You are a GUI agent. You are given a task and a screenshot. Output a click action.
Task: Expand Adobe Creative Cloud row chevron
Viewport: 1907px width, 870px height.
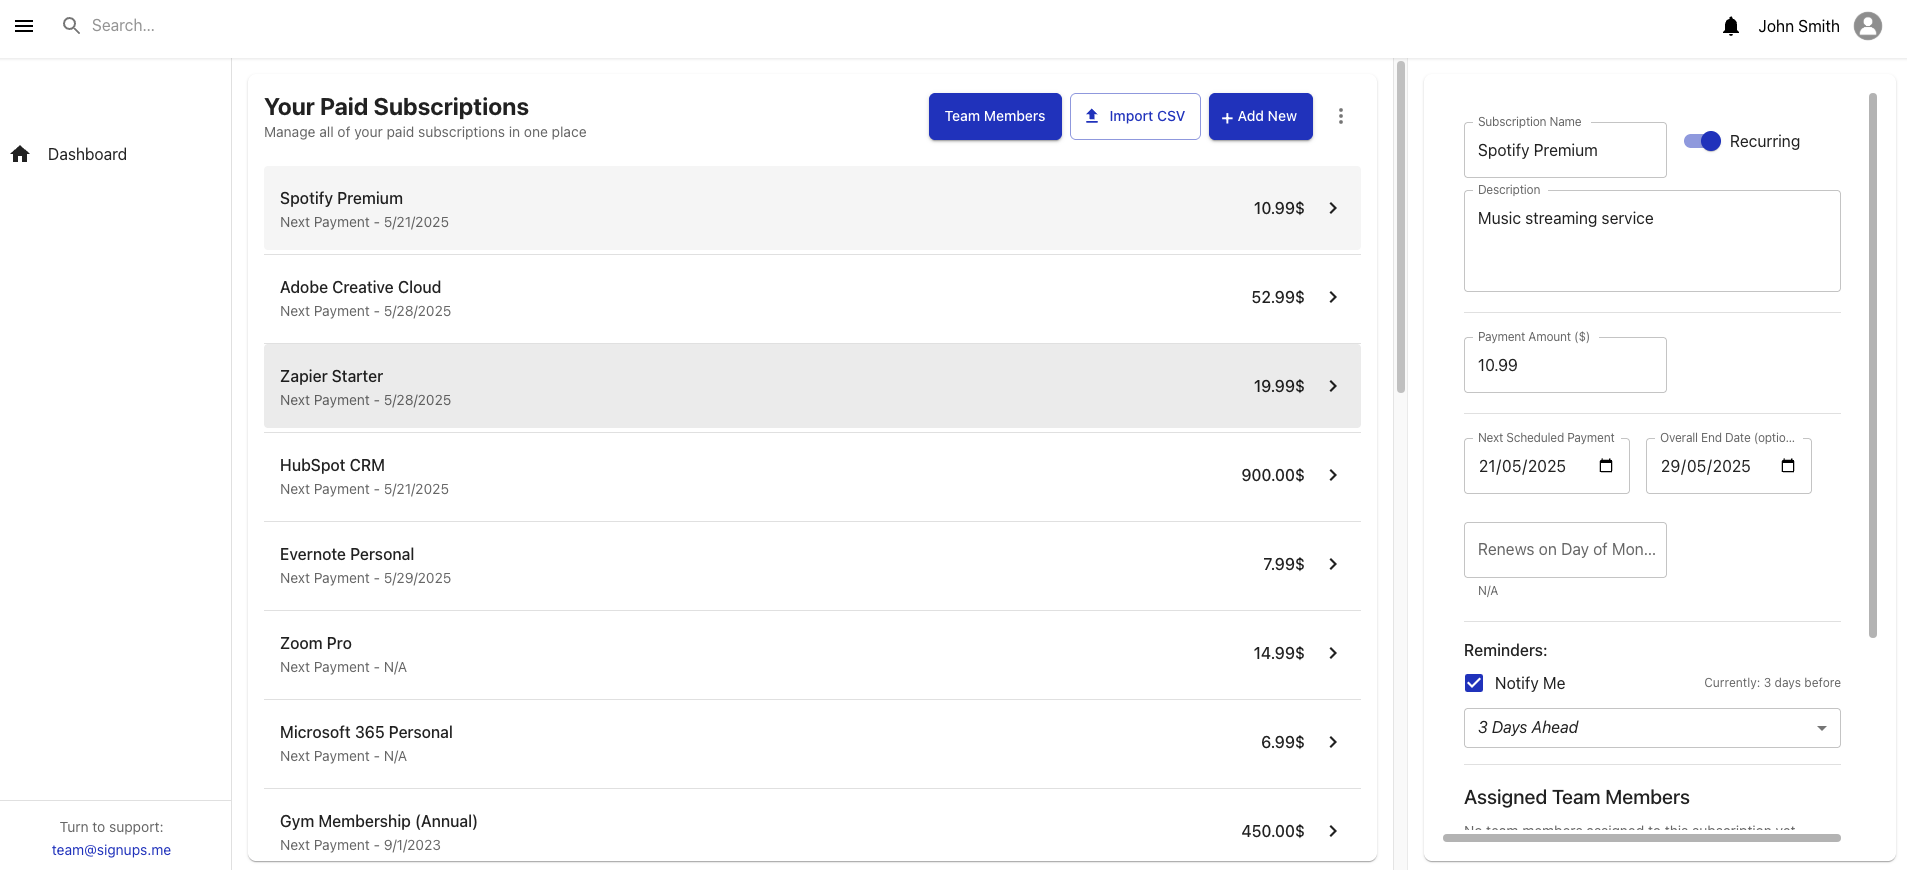[1333, 297]
